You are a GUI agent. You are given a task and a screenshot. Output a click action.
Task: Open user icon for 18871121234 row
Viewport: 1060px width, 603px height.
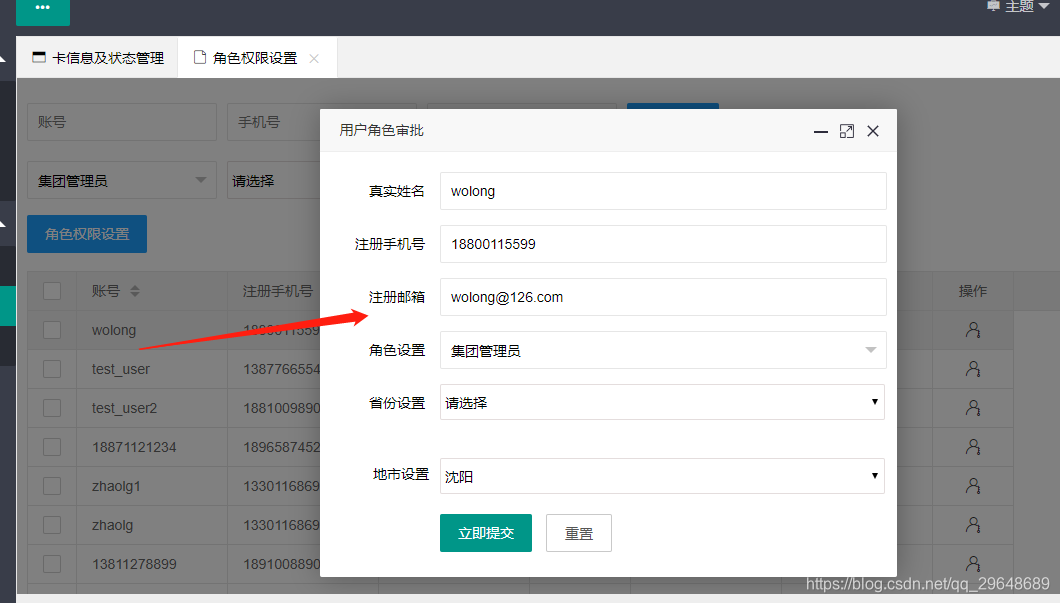click(x=973, y=447)
